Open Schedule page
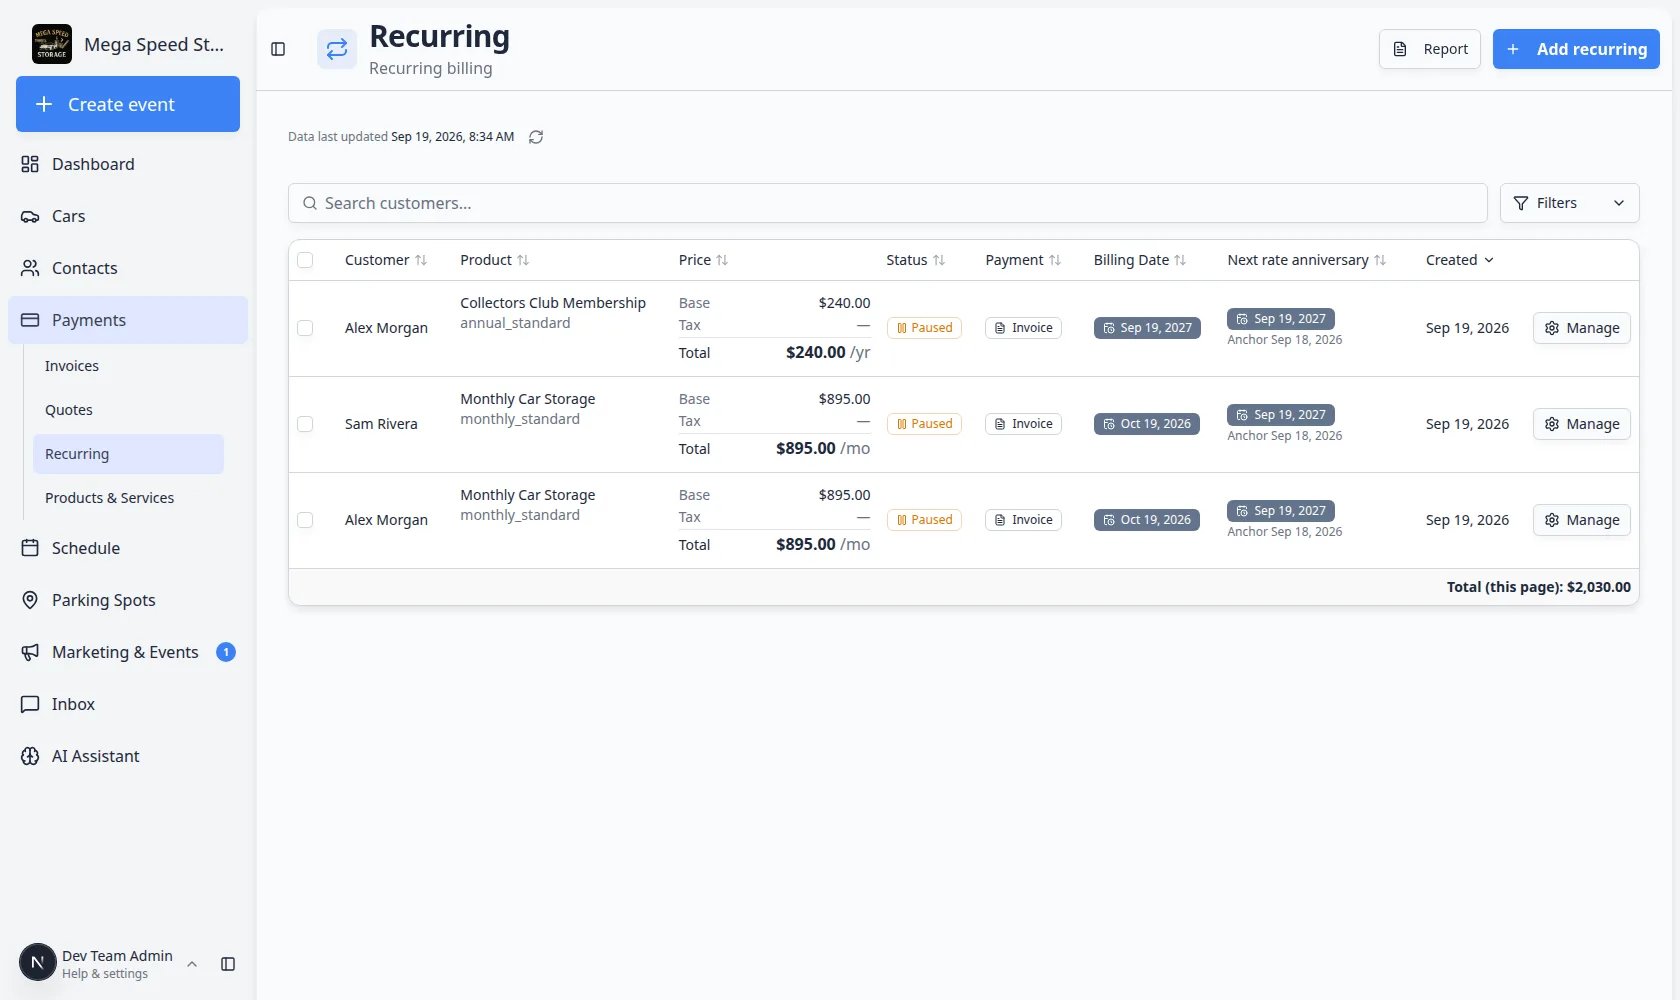Screen dimensions: 1680x1000 pyautogui.click(x=128, y=548)
